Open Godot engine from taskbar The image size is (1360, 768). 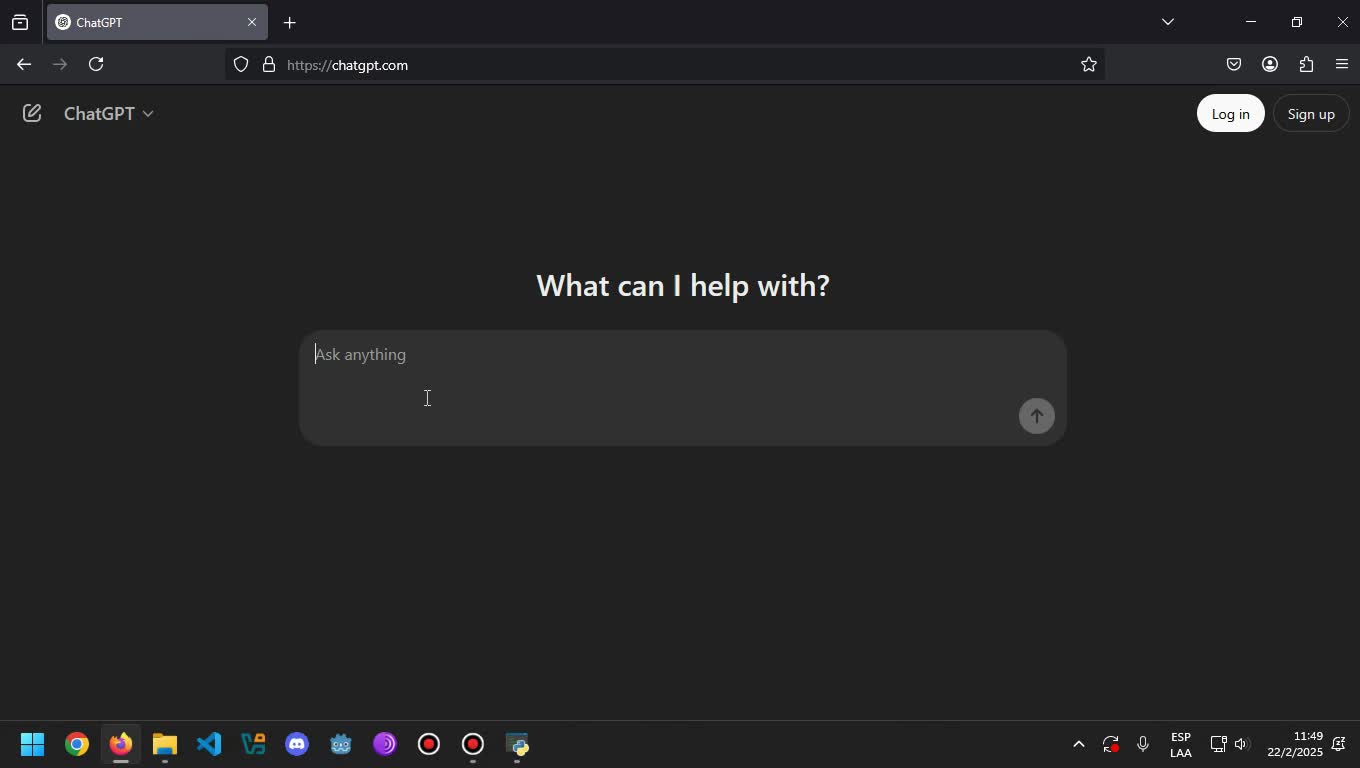[341, 744]
